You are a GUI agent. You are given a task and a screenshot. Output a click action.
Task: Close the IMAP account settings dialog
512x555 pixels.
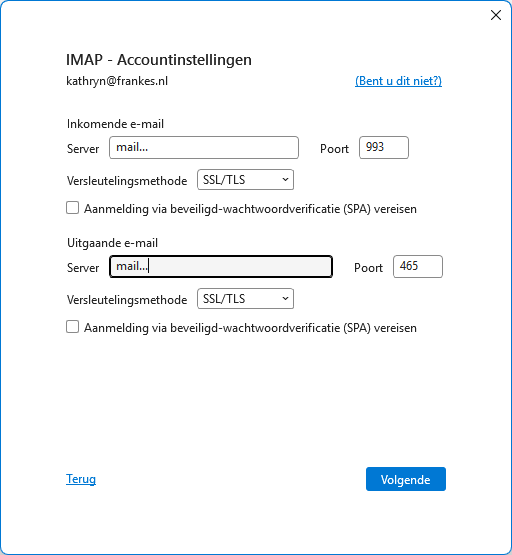496,15
